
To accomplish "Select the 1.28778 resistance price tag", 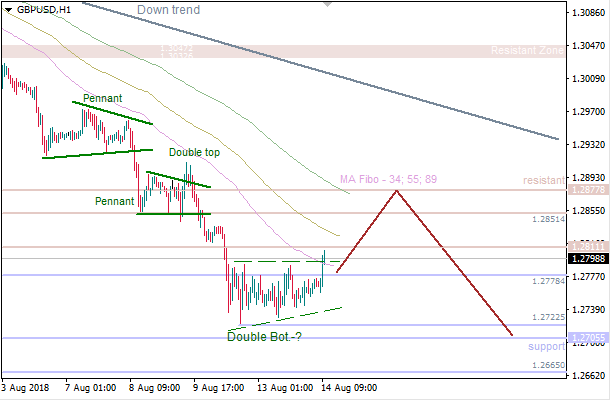I will (586, 189).
